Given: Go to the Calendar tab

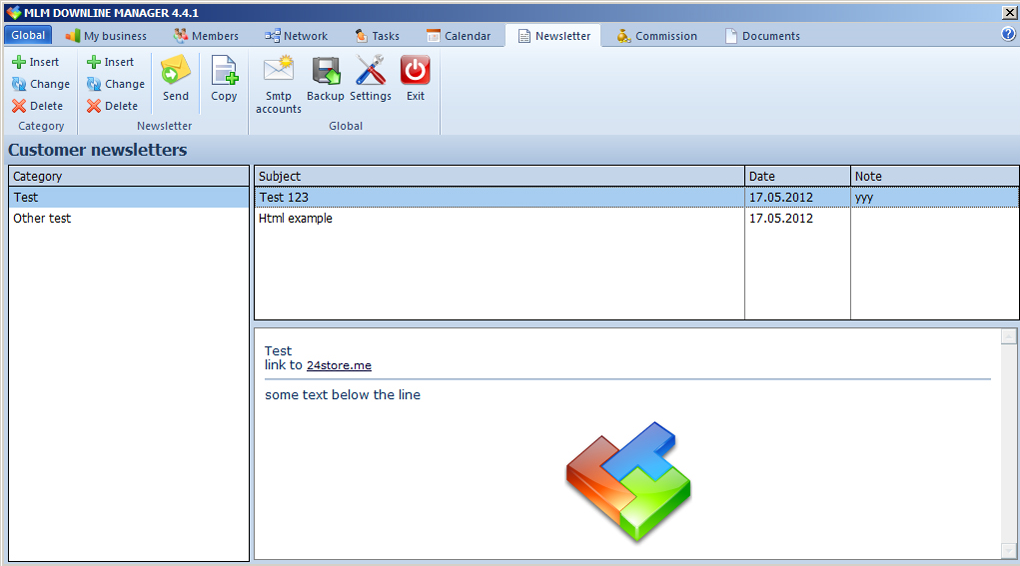Looking at the screenshot, I should 459,36.
